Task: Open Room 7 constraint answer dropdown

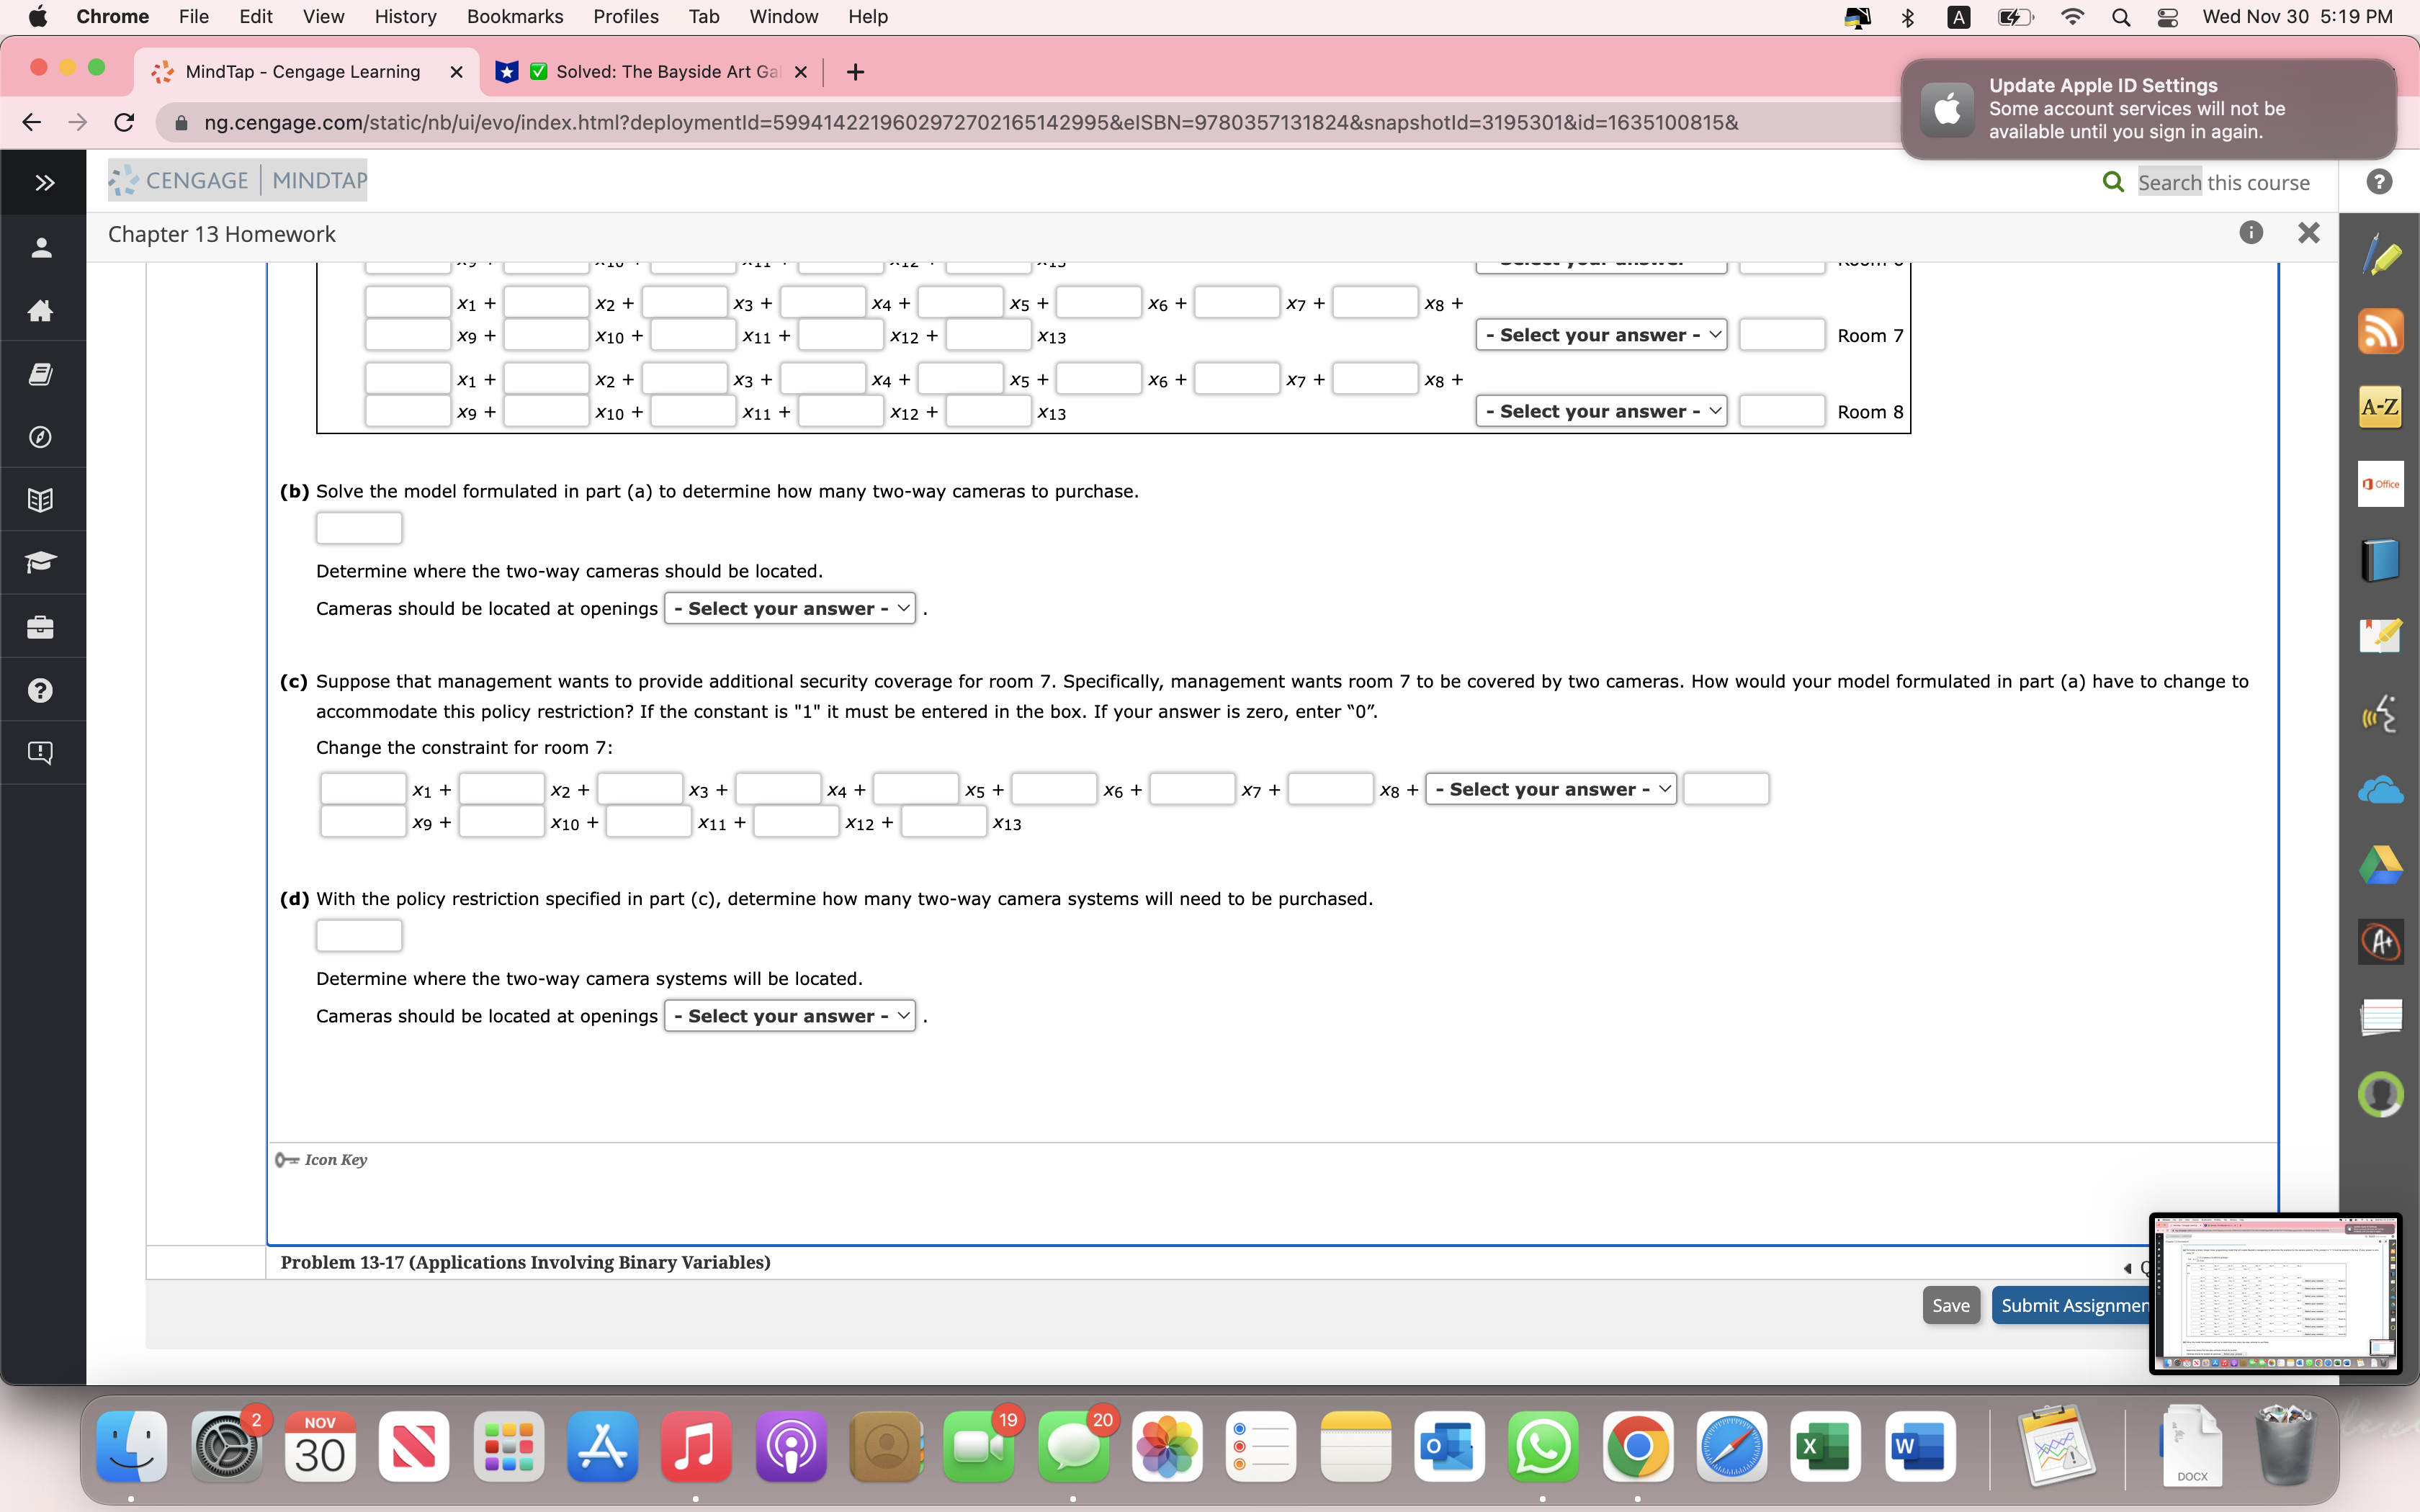Action: point(1601,335)
